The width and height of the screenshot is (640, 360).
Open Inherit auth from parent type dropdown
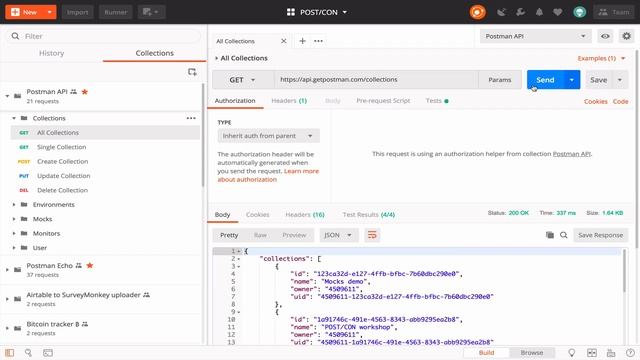[x=268, y=136]
